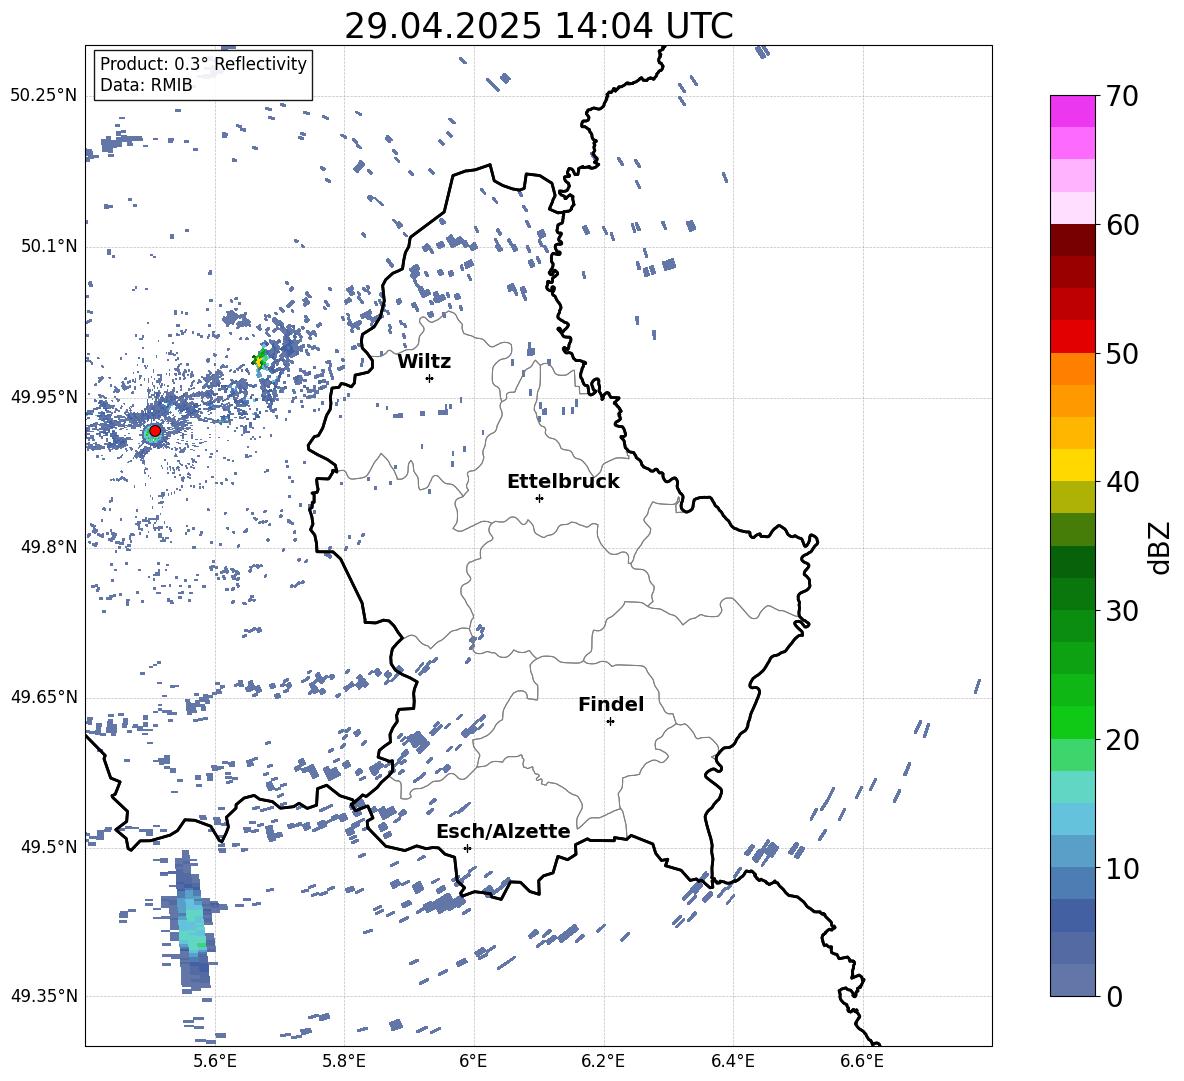Click the Ettelbruck station cross marker
1184x1081 pixels.
click(x=539, y=498)
